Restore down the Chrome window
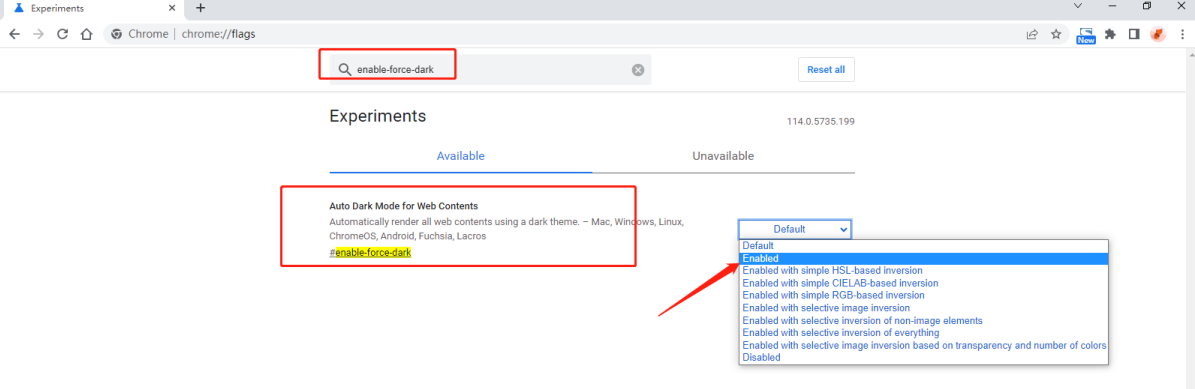The image size is (1195, 389). pyautogui.click(x=1147, y=6)
